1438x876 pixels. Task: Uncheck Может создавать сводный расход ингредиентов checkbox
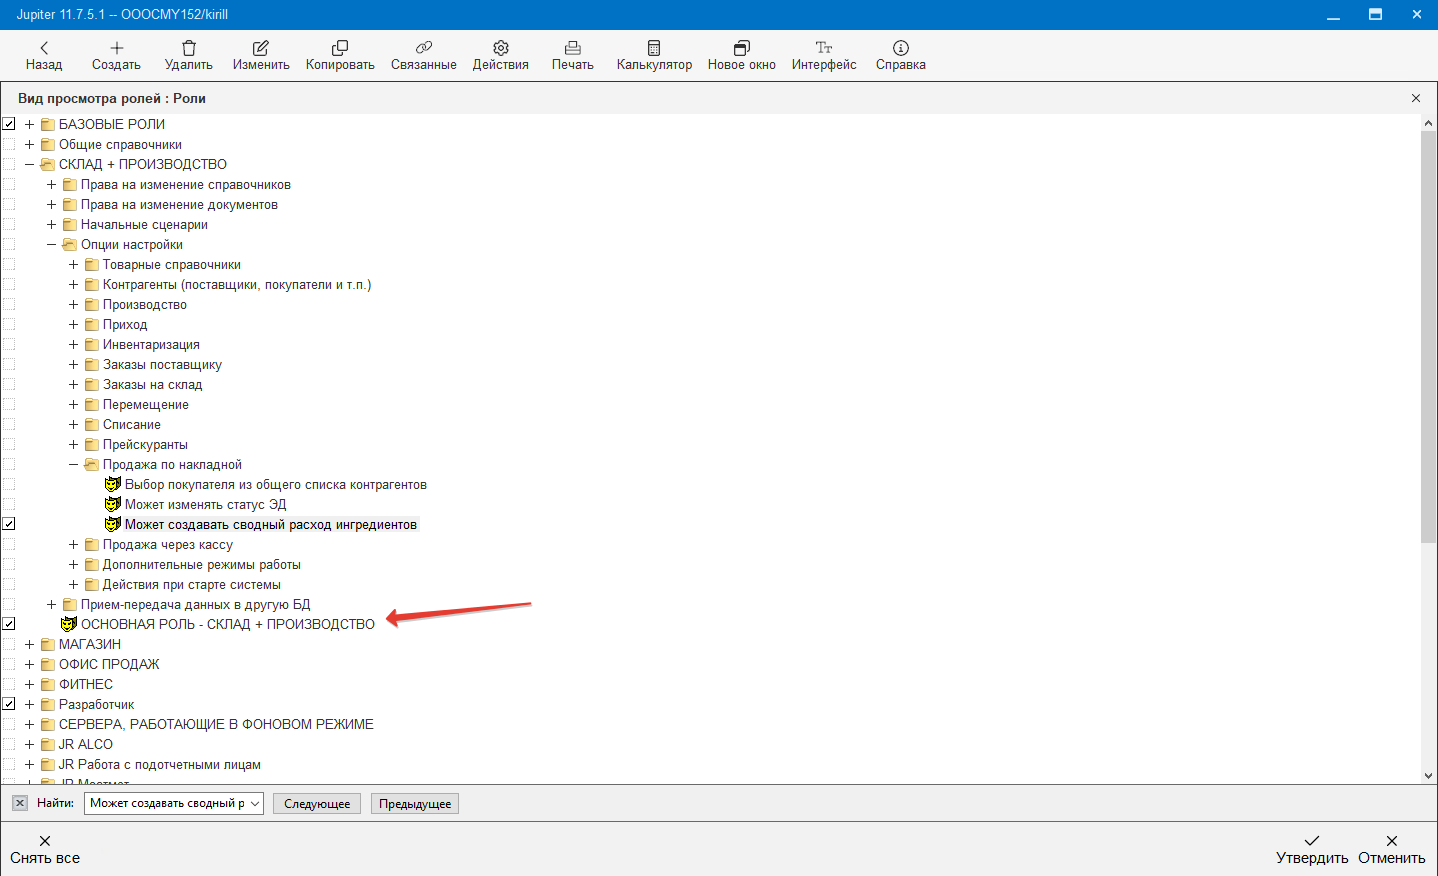coord(9,524)
